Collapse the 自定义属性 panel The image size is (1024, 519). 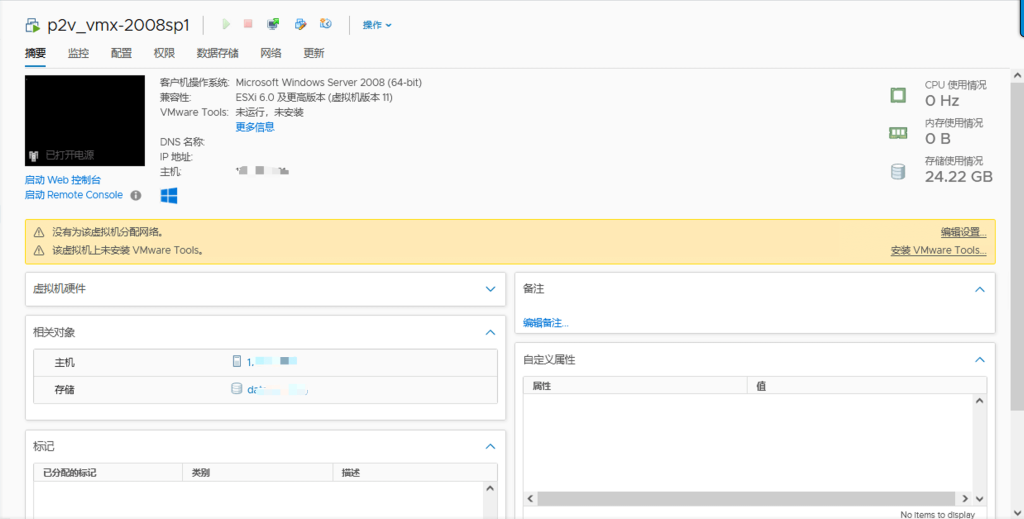(x=980, y=360)
